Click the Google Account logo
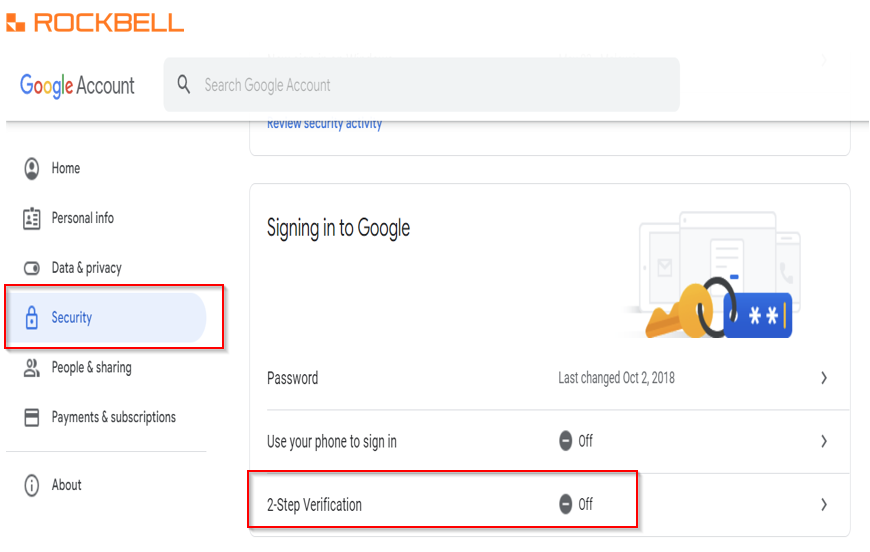The image size is (870, 552). pos(77,86)
